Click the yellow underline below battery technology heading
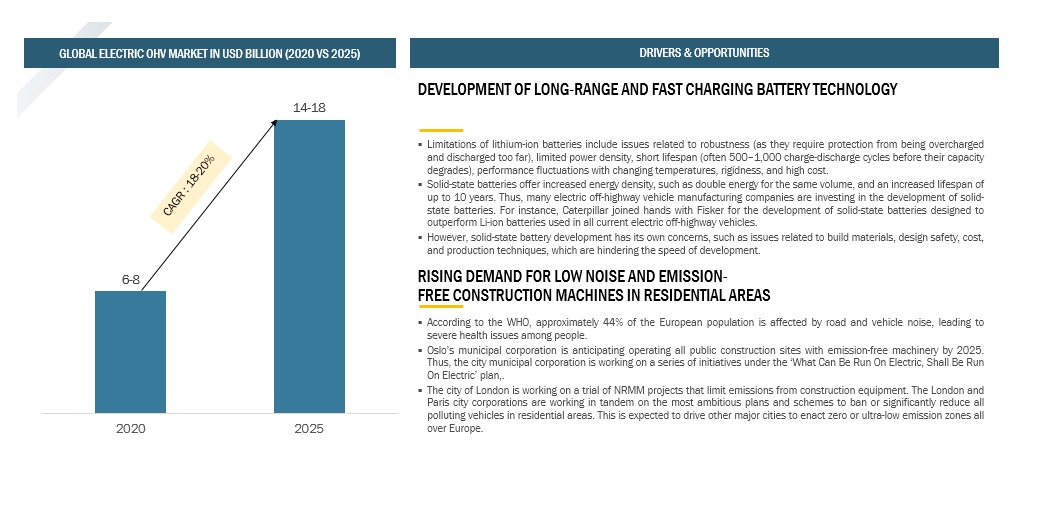The height and width of the screenshot is (513, 1062). [440, 130]
